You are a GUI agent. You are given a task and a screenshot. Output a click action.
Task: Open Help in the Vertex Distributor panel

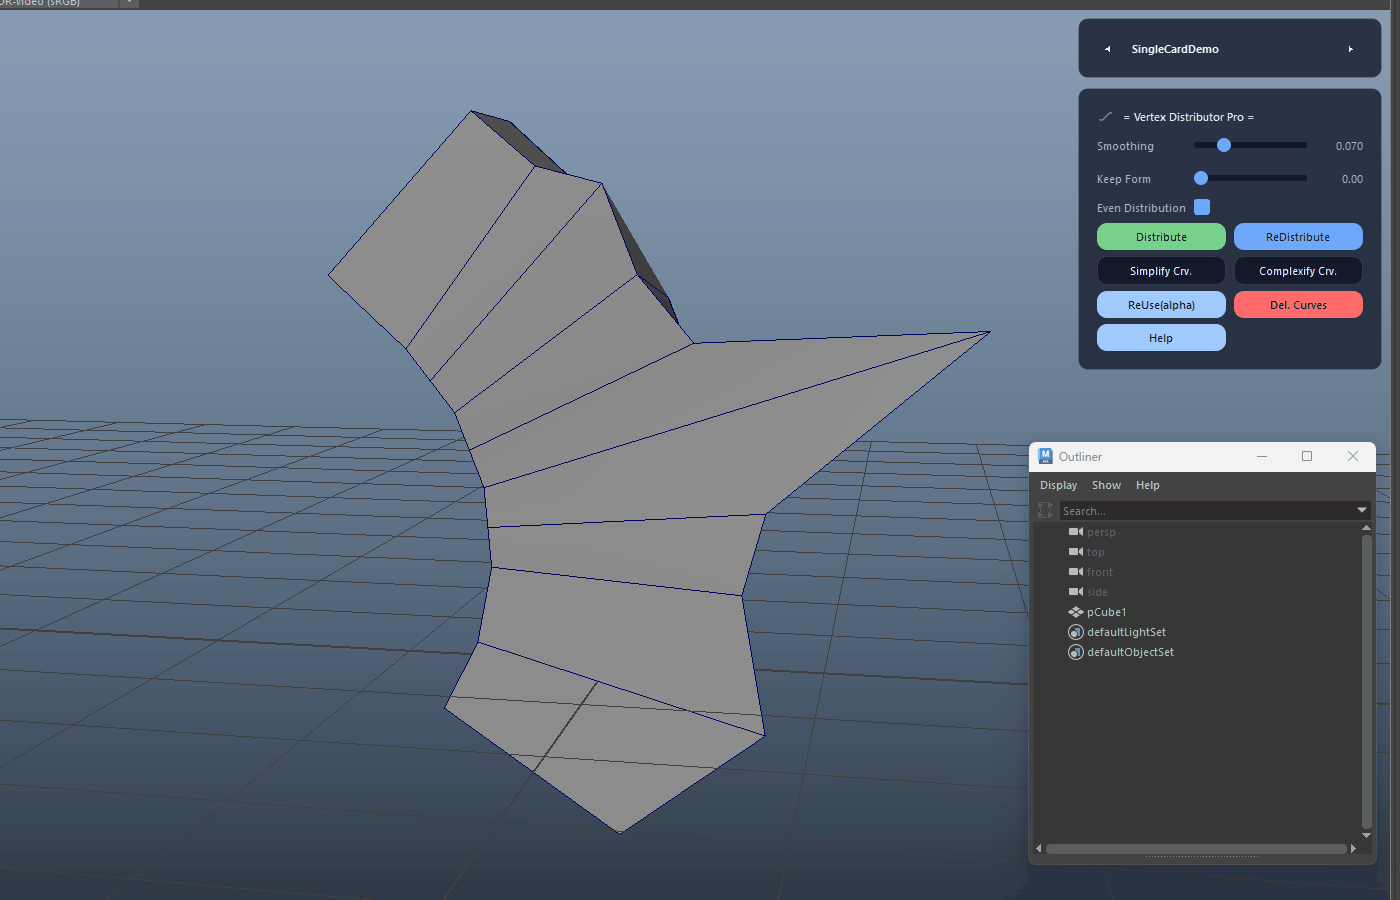click(1161, 338)
